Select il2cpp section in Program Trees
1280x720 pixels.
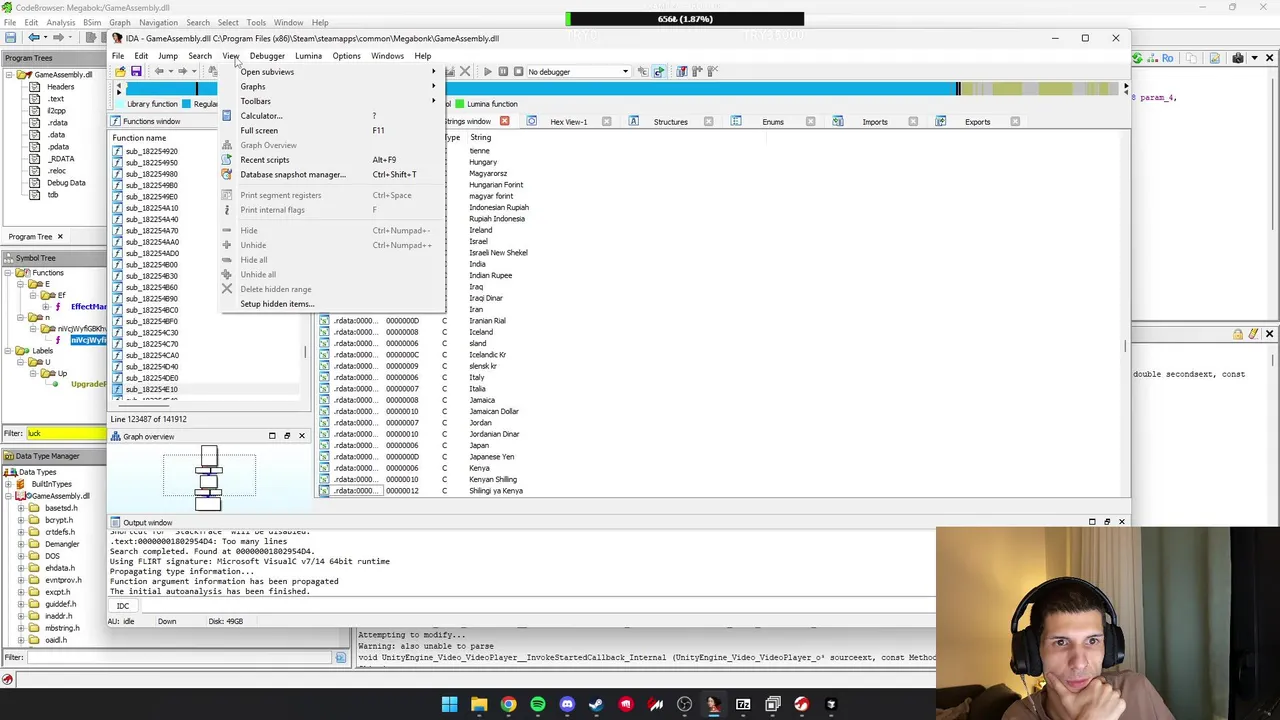pos(56,111)
